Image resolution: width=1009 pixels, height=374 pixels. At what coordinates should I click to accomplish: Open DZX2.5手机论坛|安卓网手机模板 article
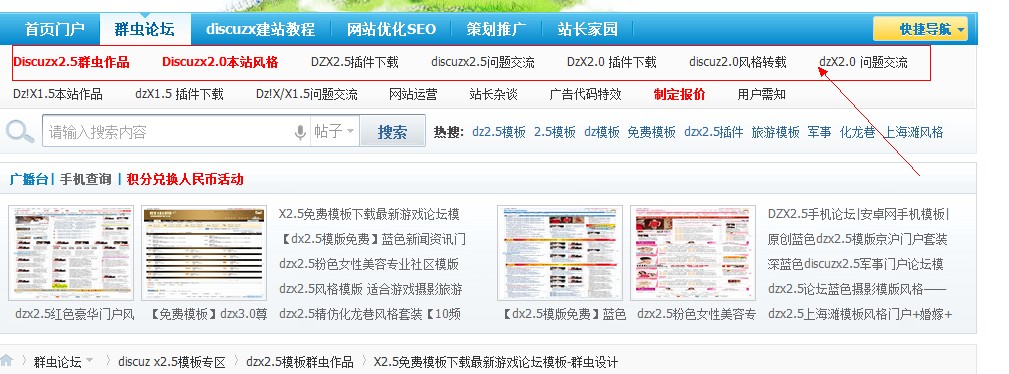pos(858,214)
